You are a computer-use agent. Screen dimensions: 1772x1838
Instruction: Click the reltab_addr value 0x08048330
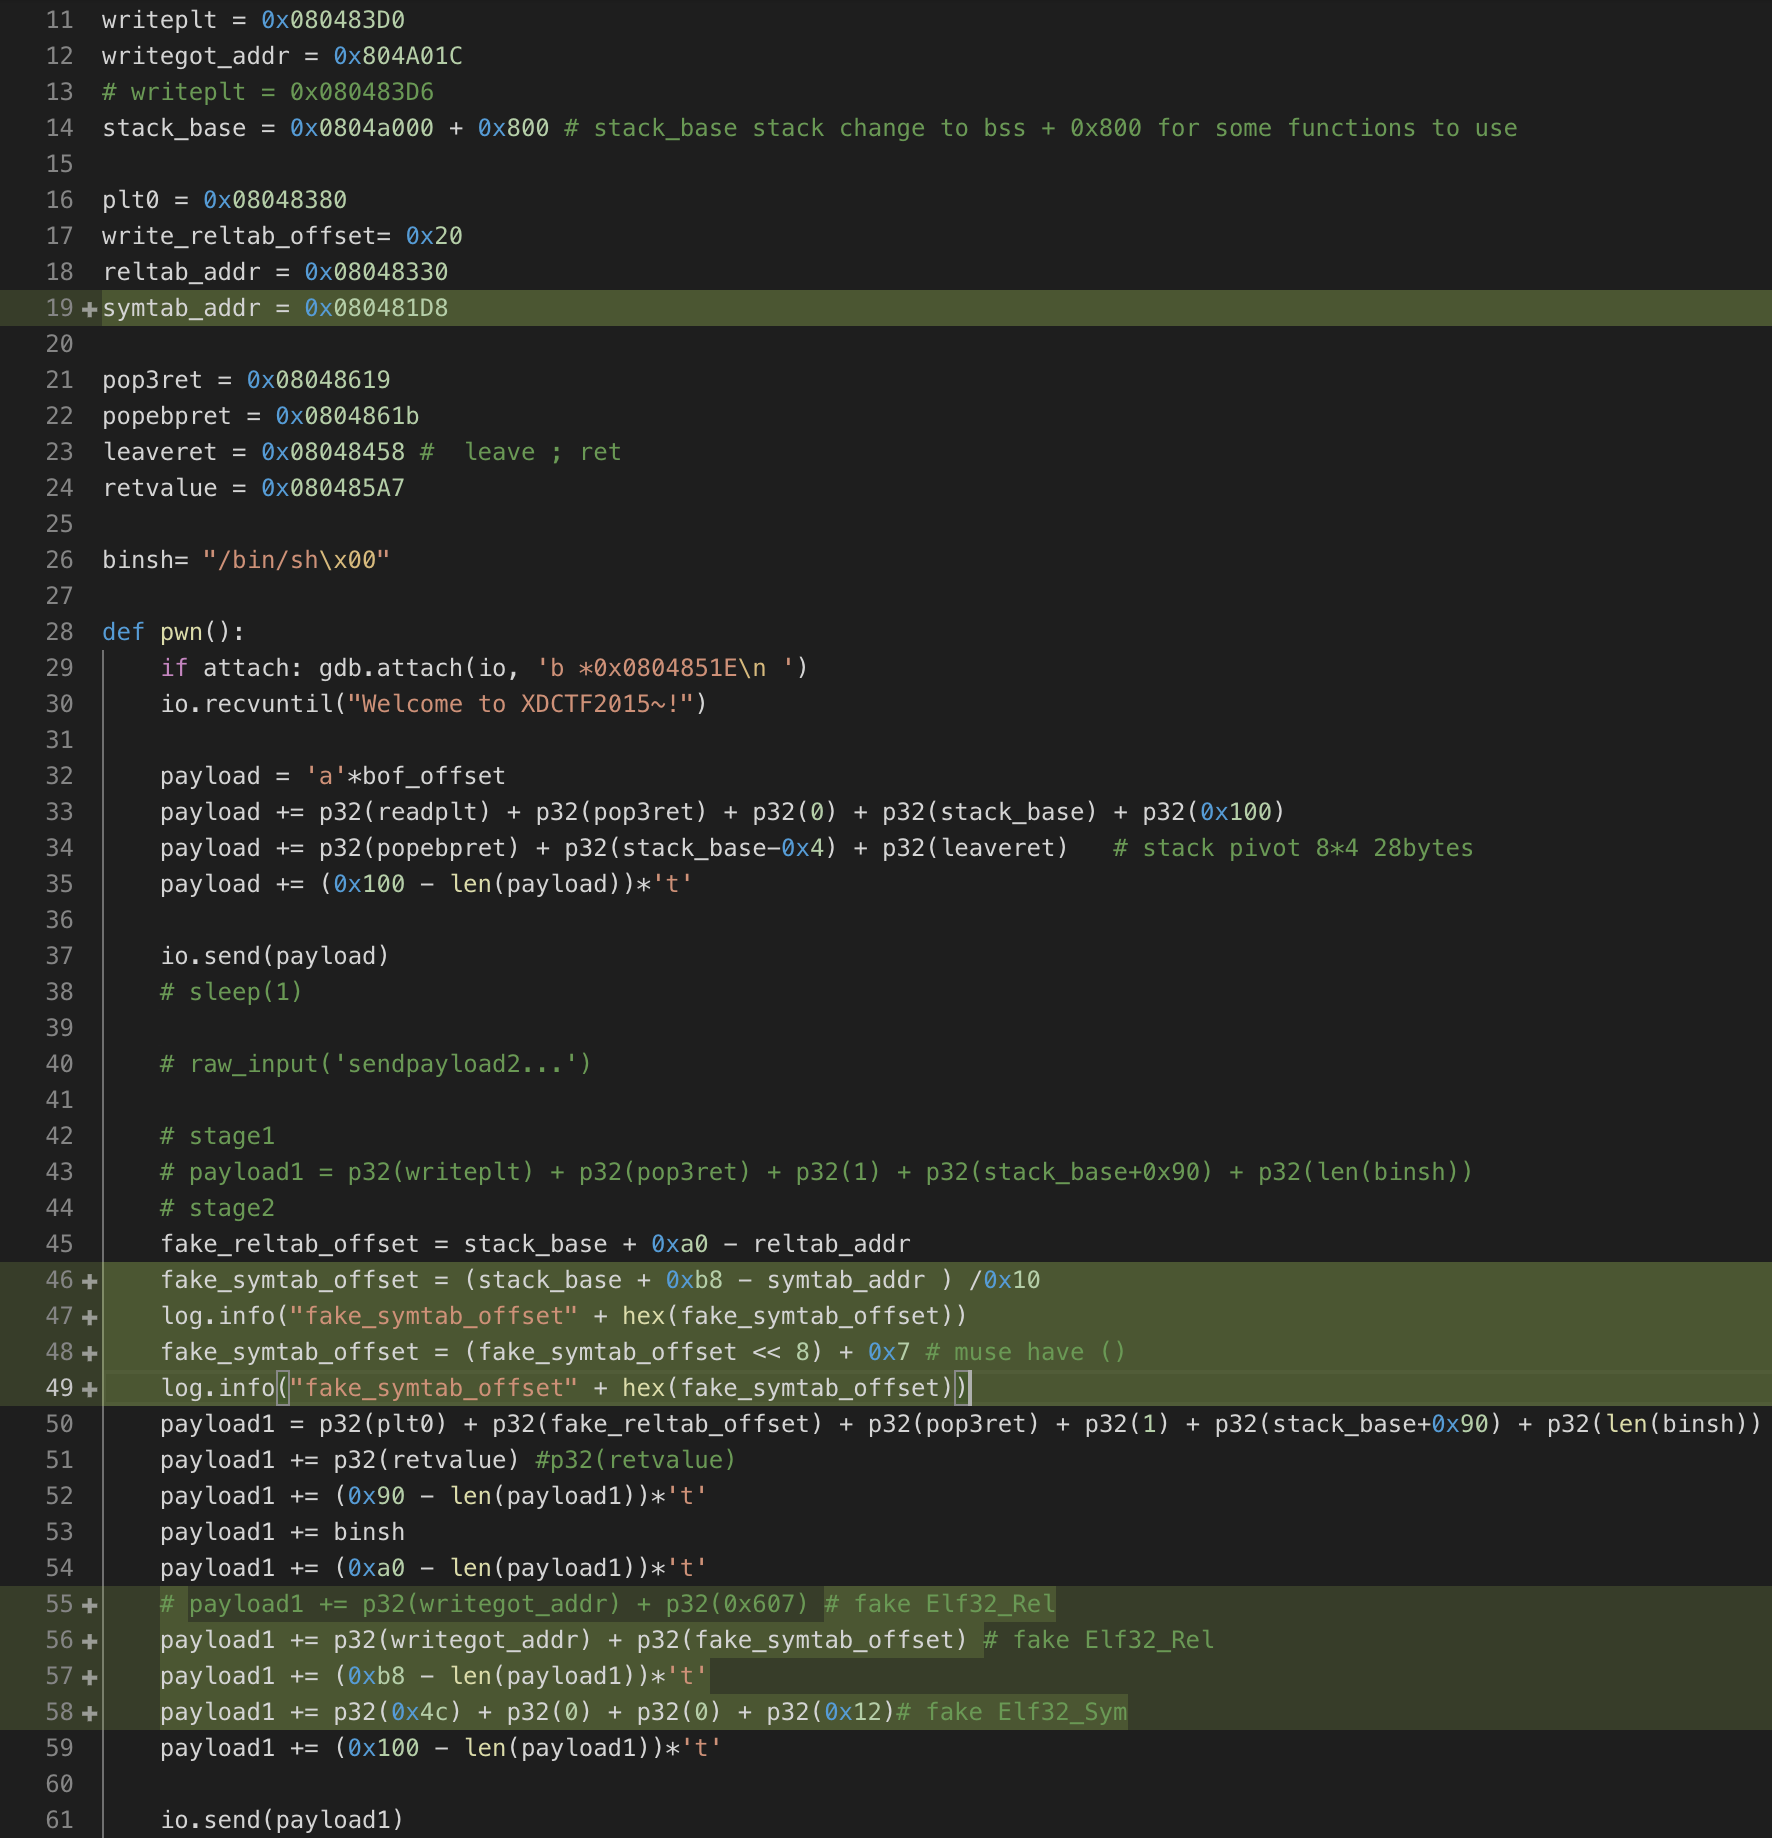coord(376,272)
